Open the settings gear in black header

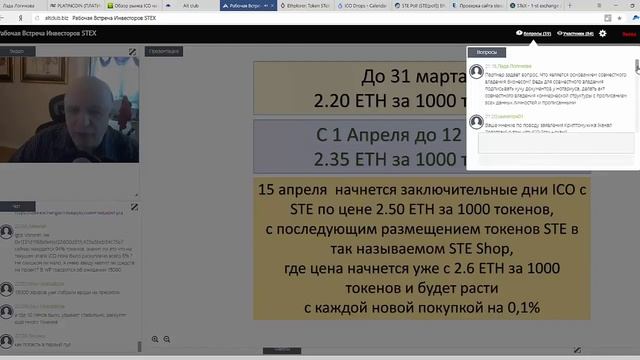(603, 33)
